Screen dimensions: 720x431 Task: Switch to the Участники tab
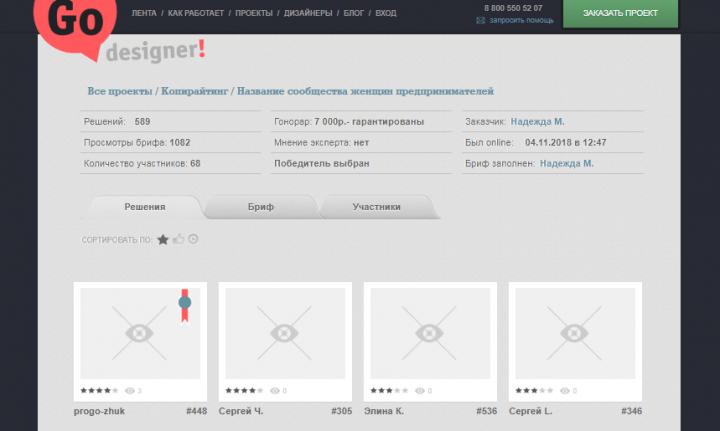377,207
